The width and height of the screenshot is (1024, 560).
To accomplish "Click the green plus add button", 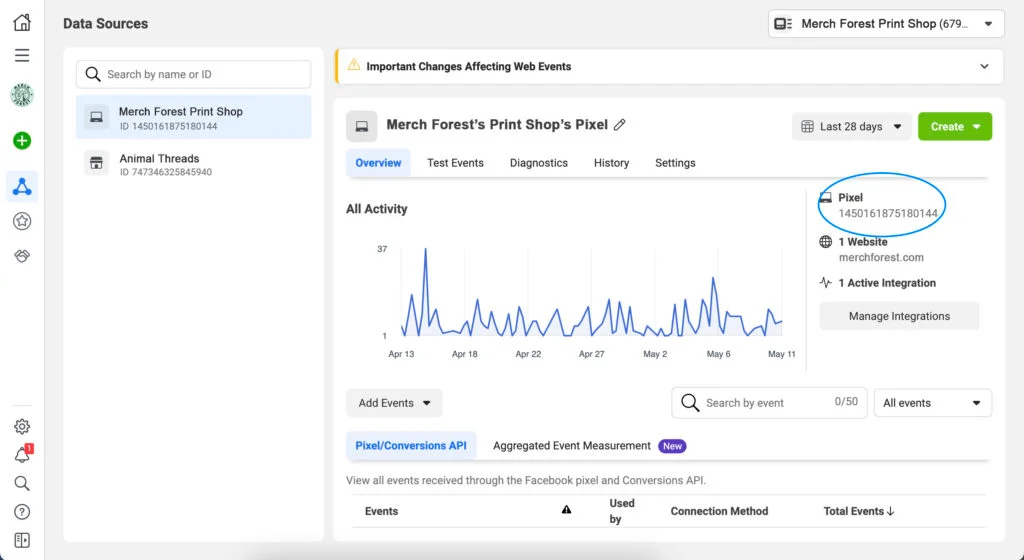I will [x=22, y=140].
